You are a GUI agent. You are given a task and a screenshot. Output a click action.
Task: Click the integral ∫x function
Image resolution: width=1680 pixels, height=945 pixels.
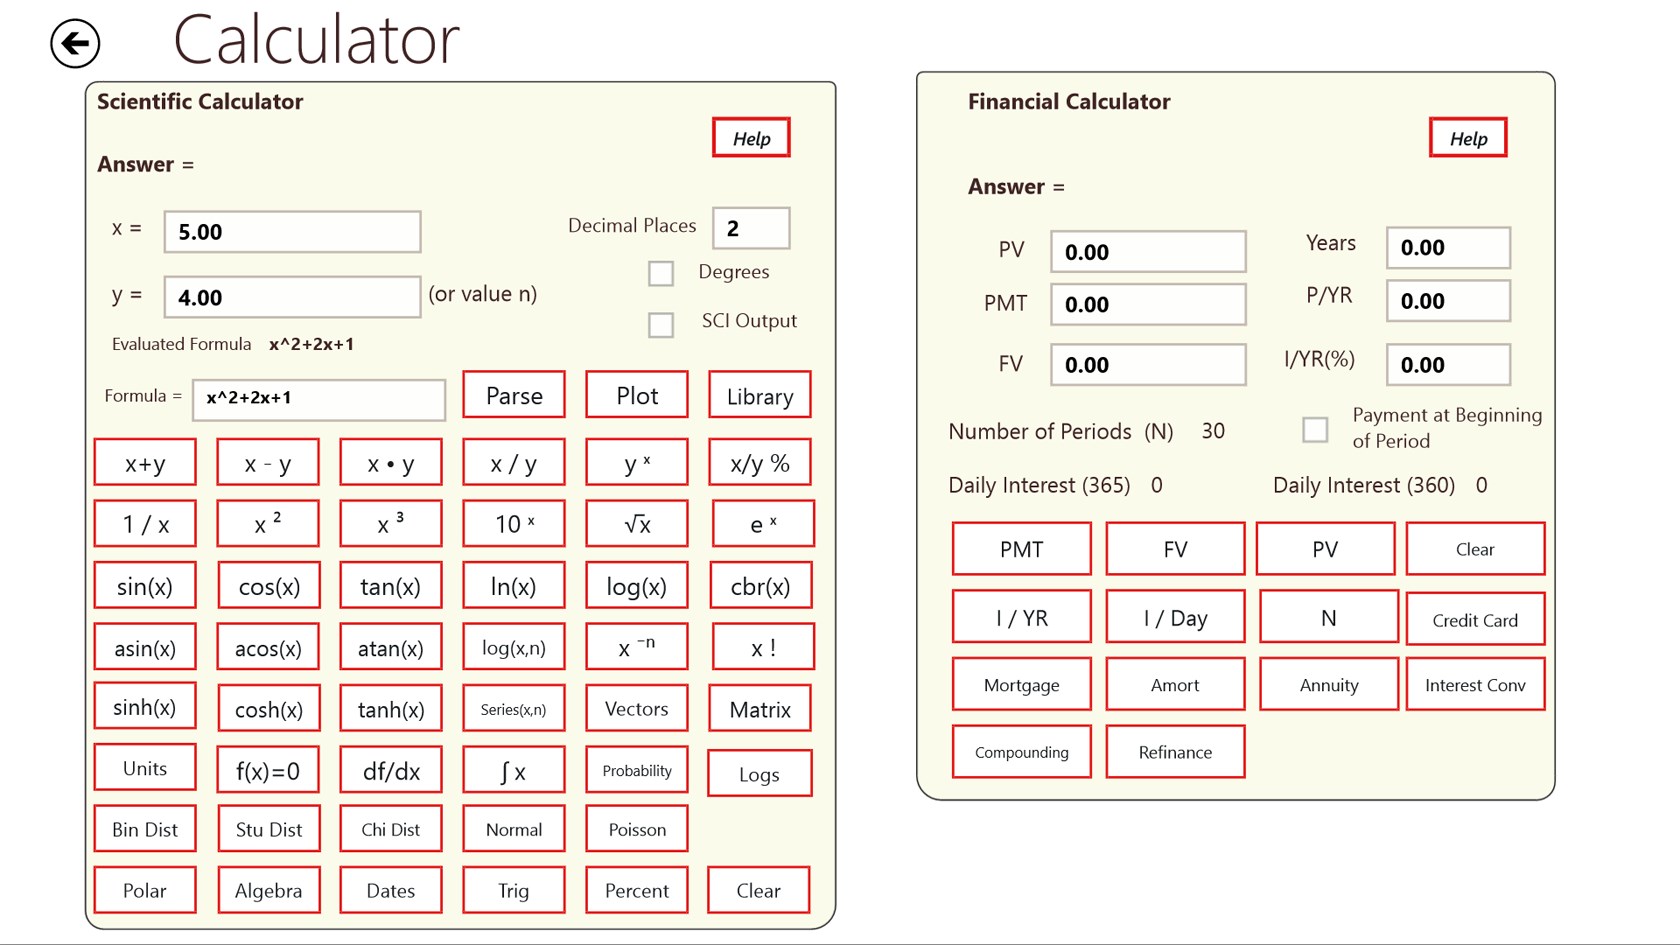pyautogui.click(x=513, y=769)
